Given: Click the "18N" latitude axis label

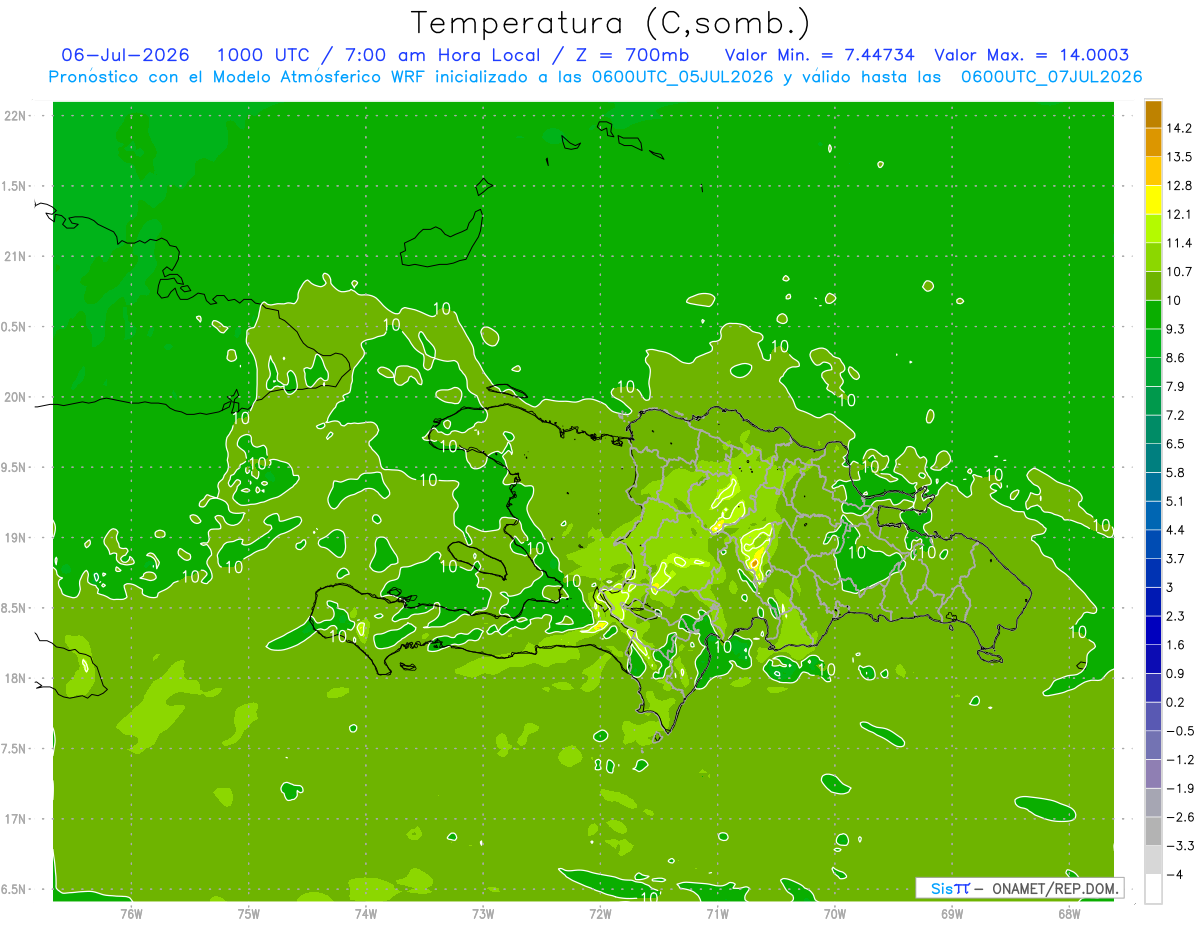Looking at the screenshot, I should 15,679.
